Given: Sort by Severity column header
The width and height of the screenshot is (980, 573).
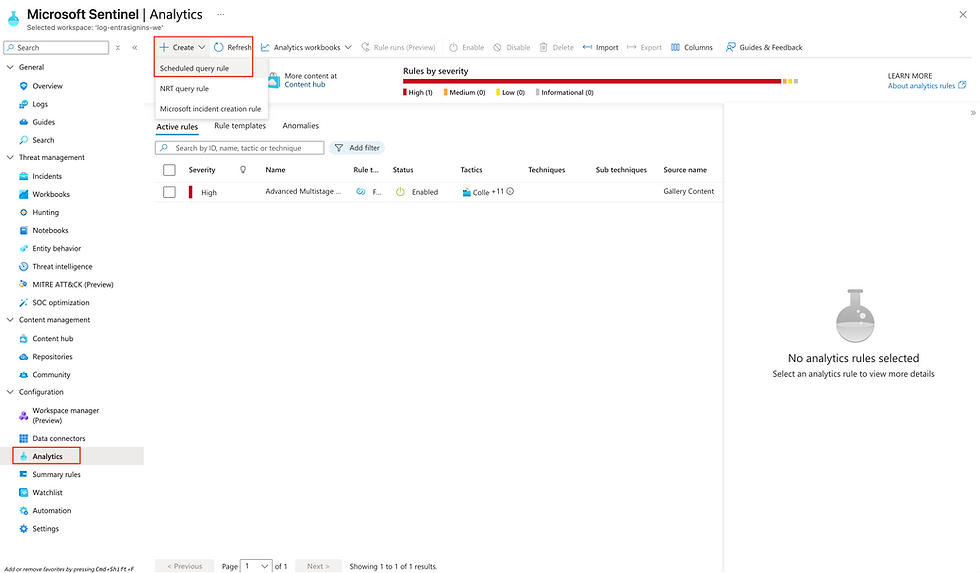Looking at the screenshot, I should click(x=202, y=170).
